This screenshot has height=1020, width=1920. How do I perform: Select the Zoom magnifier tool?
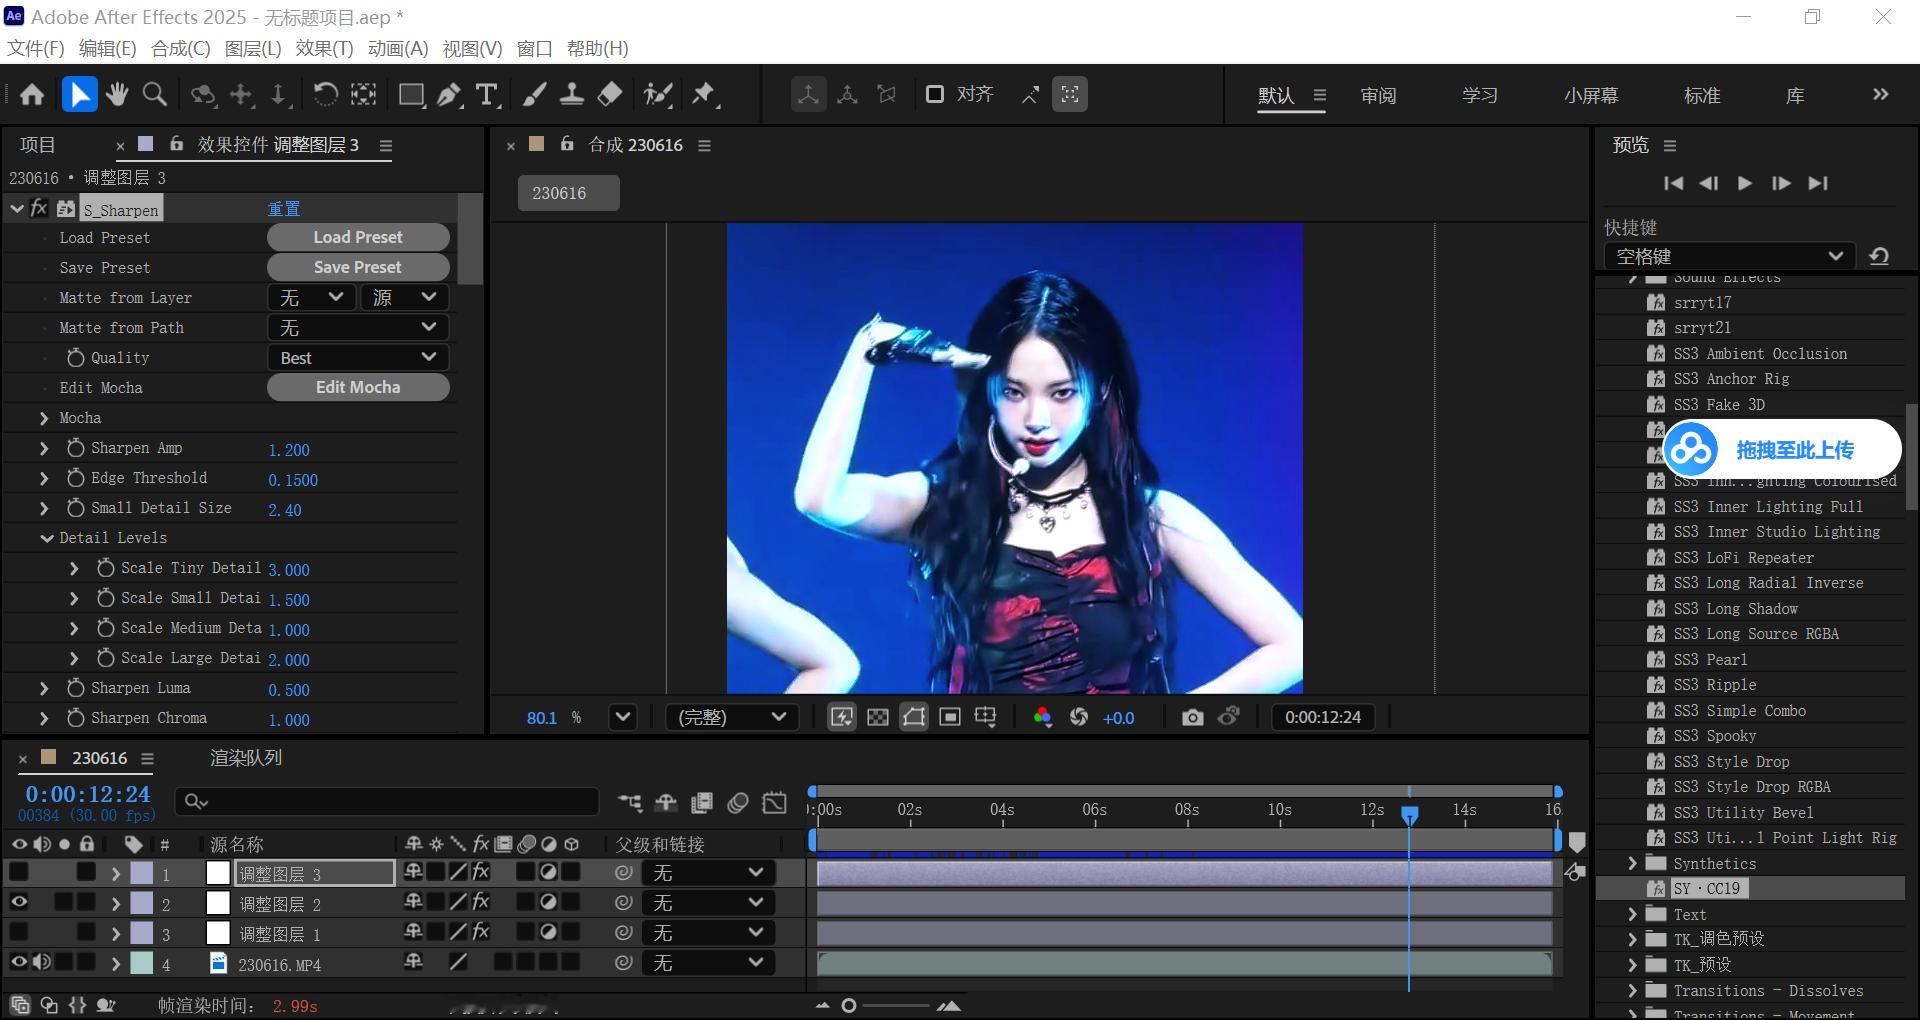pos(155,95)
